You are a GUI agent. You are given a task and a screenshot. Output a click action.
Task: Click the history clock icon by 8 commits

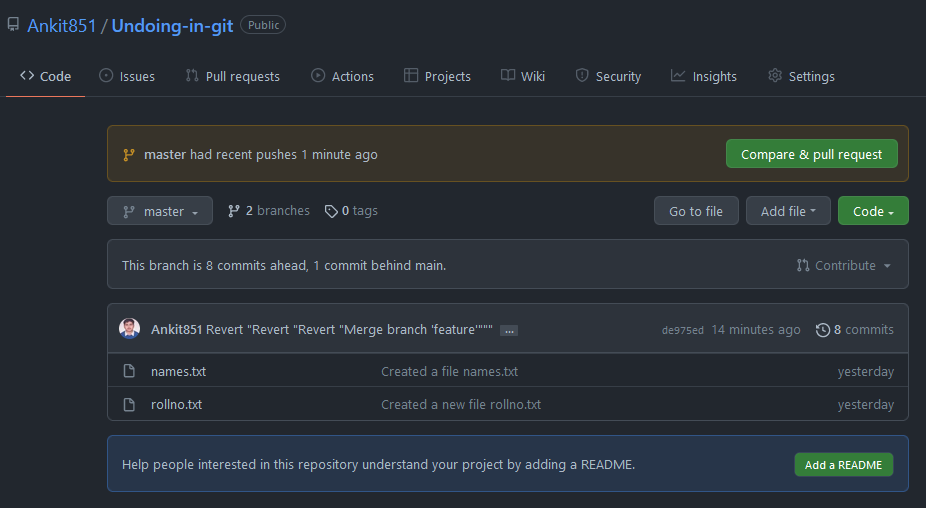[822, 329]
